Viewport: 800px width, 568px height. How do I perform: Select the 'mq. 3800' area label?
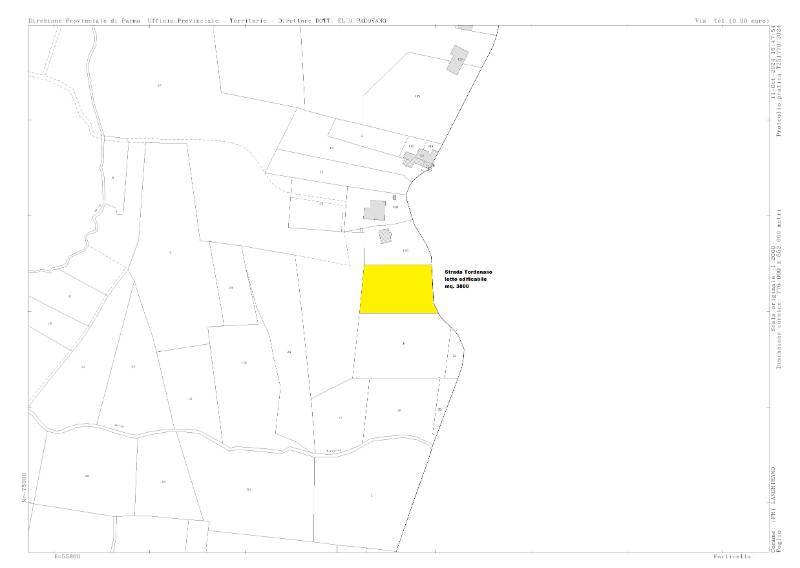coord(457,286)
